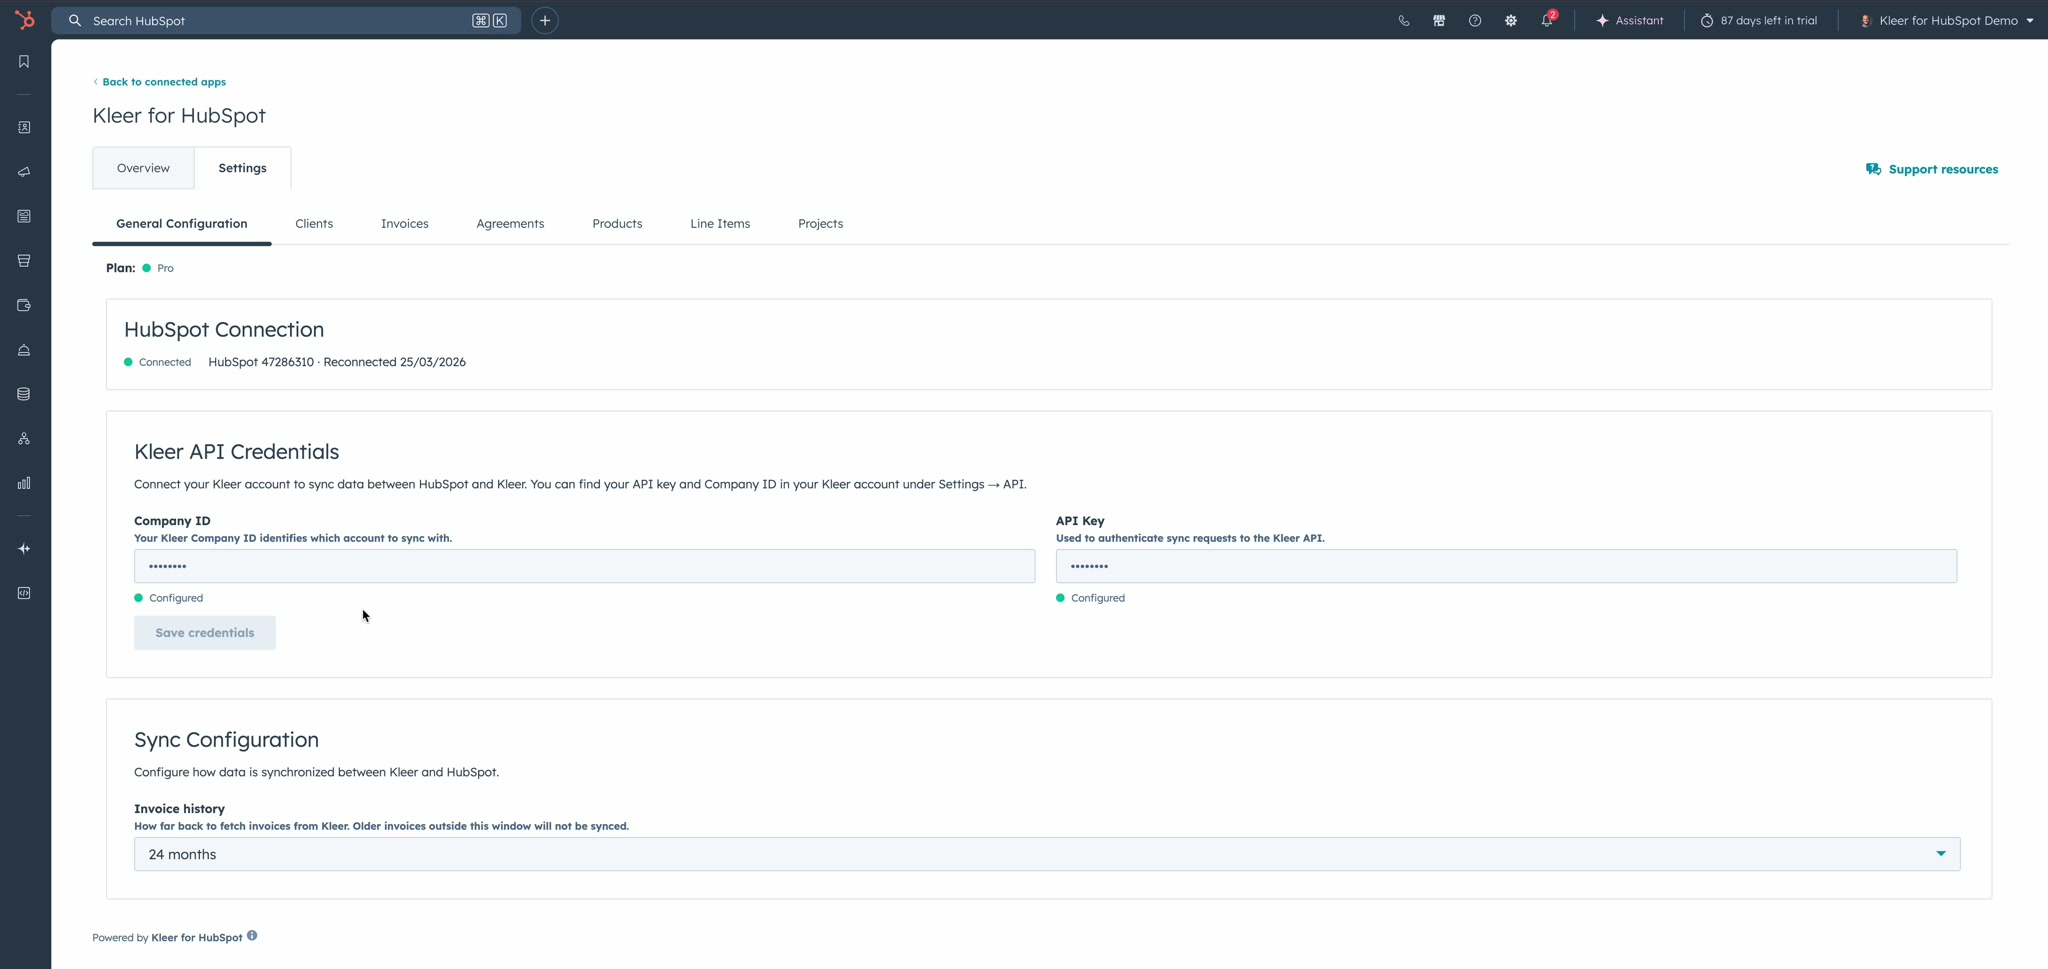Open the Commerce wallet sidebar icon

pos(24,305)
